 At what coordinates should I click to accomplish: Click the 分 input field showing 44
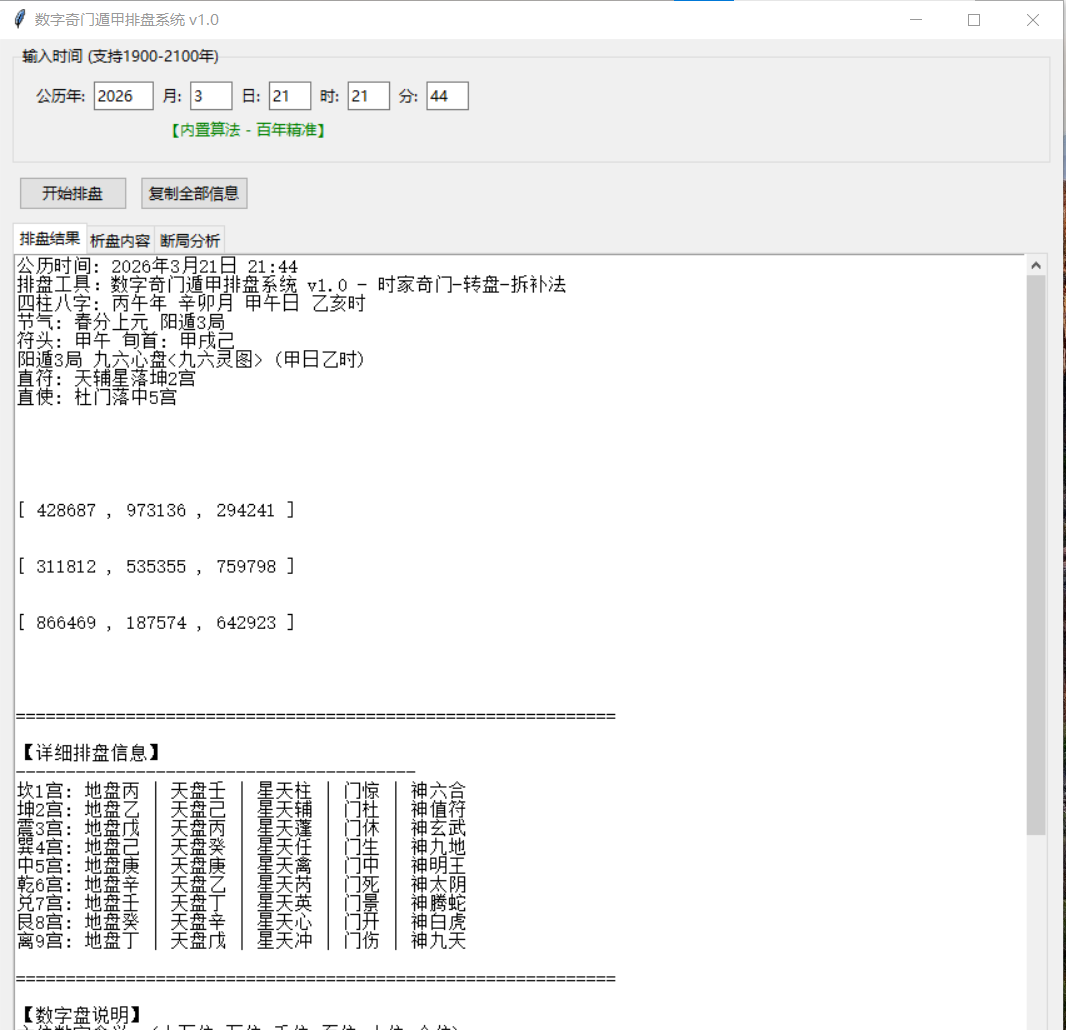pyautogui.click(x=447, y=96)
